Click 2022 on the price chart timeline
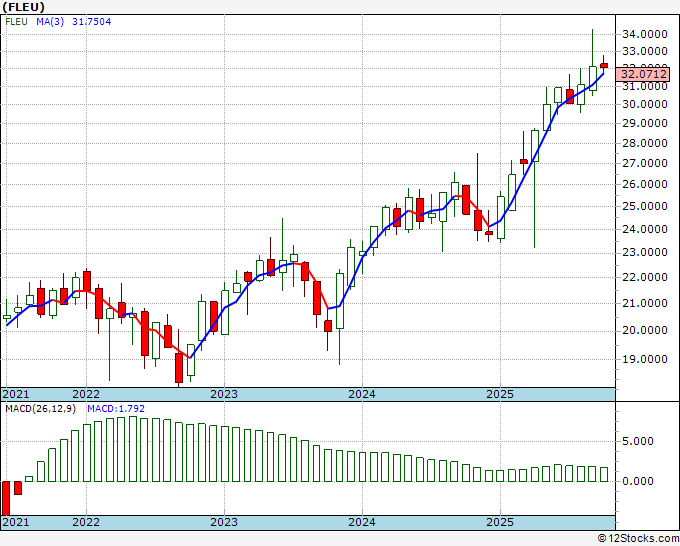This screenshot has width=680, height=546. [86, 394]
